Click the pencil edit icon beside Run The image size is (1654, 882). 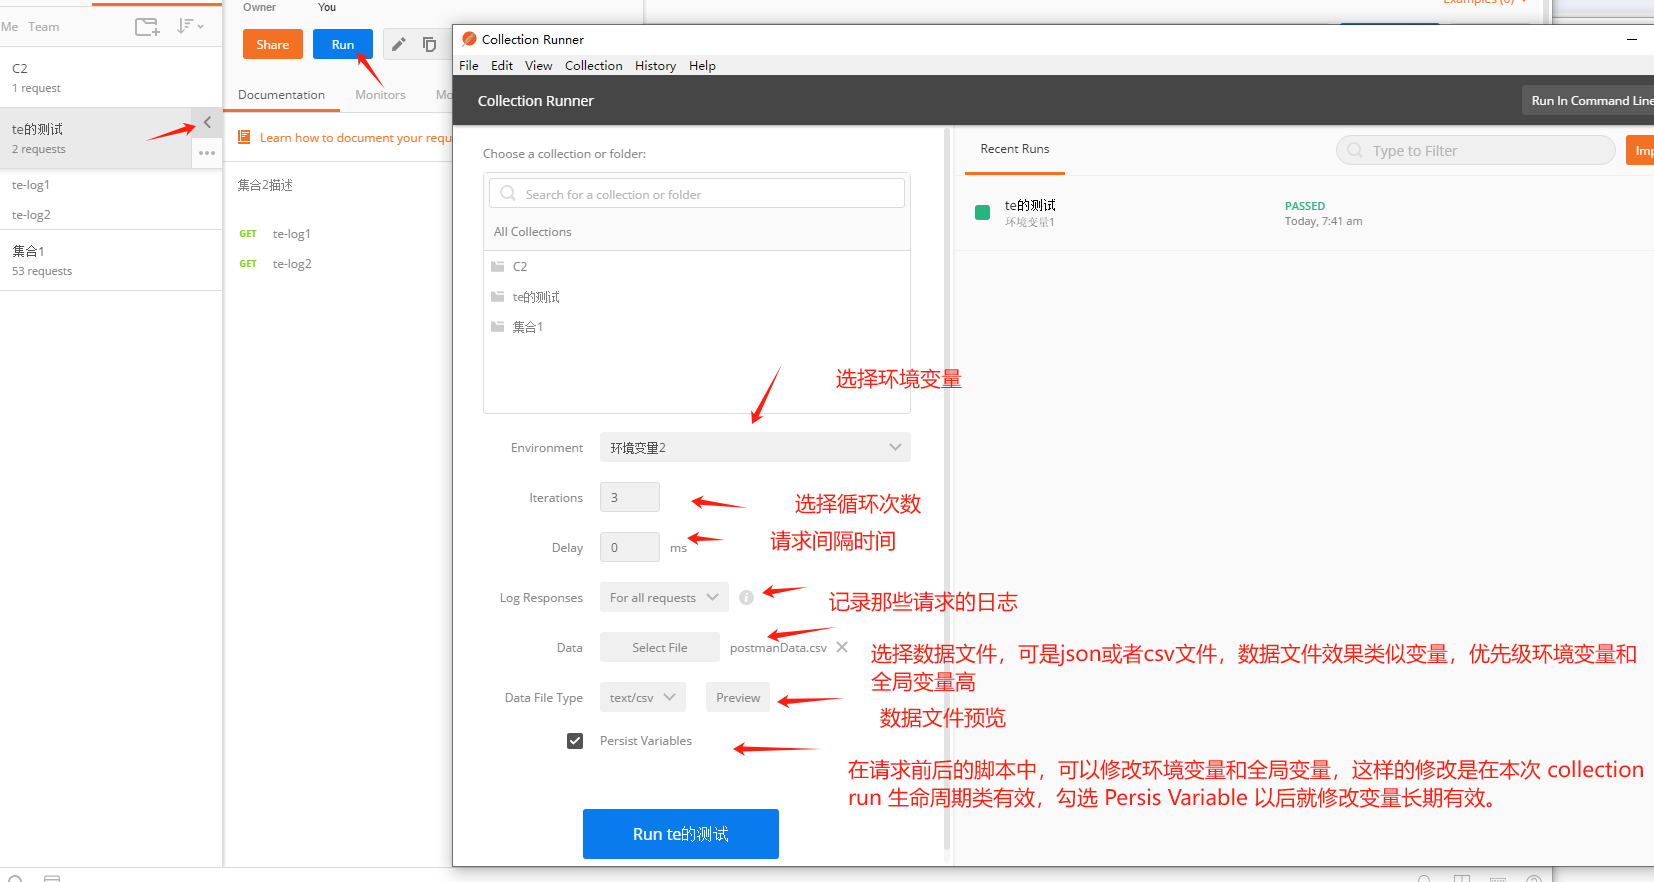(398, 44)
